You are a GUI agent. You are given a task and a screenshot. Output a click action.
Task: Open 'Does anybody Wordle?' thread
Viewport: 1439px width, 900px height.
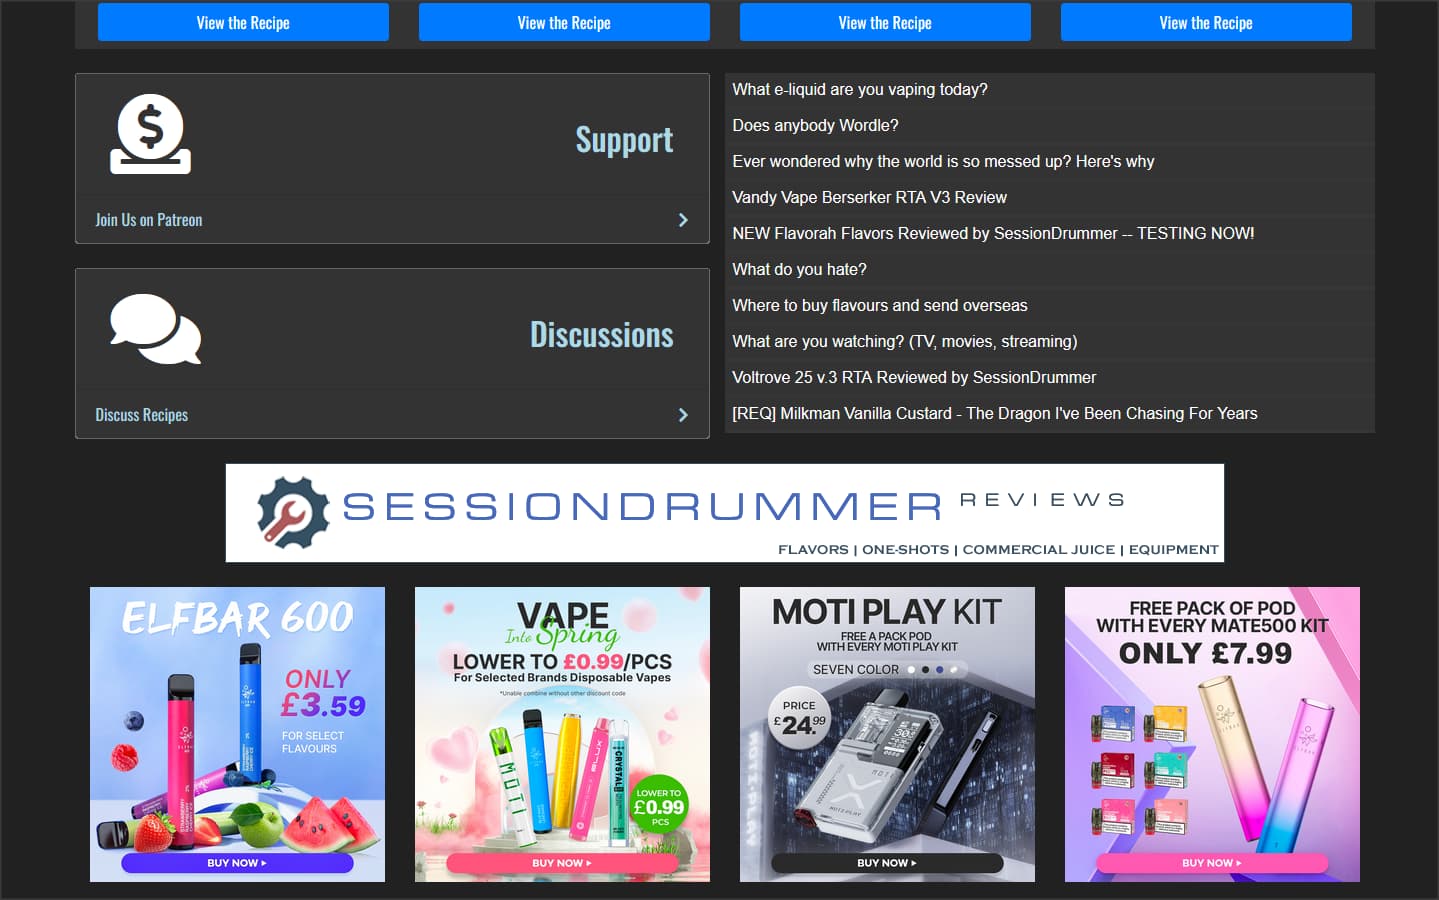point(815,126)
